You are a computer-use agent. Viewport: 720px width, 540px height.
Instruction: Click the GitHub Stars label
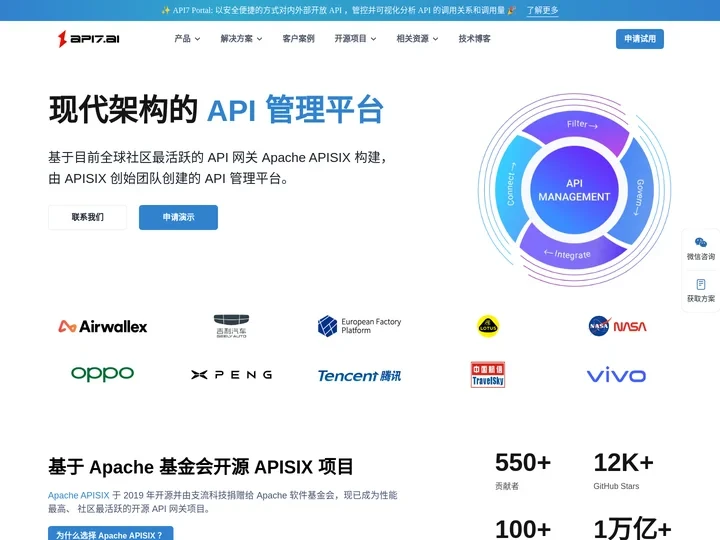pos(616,486)
